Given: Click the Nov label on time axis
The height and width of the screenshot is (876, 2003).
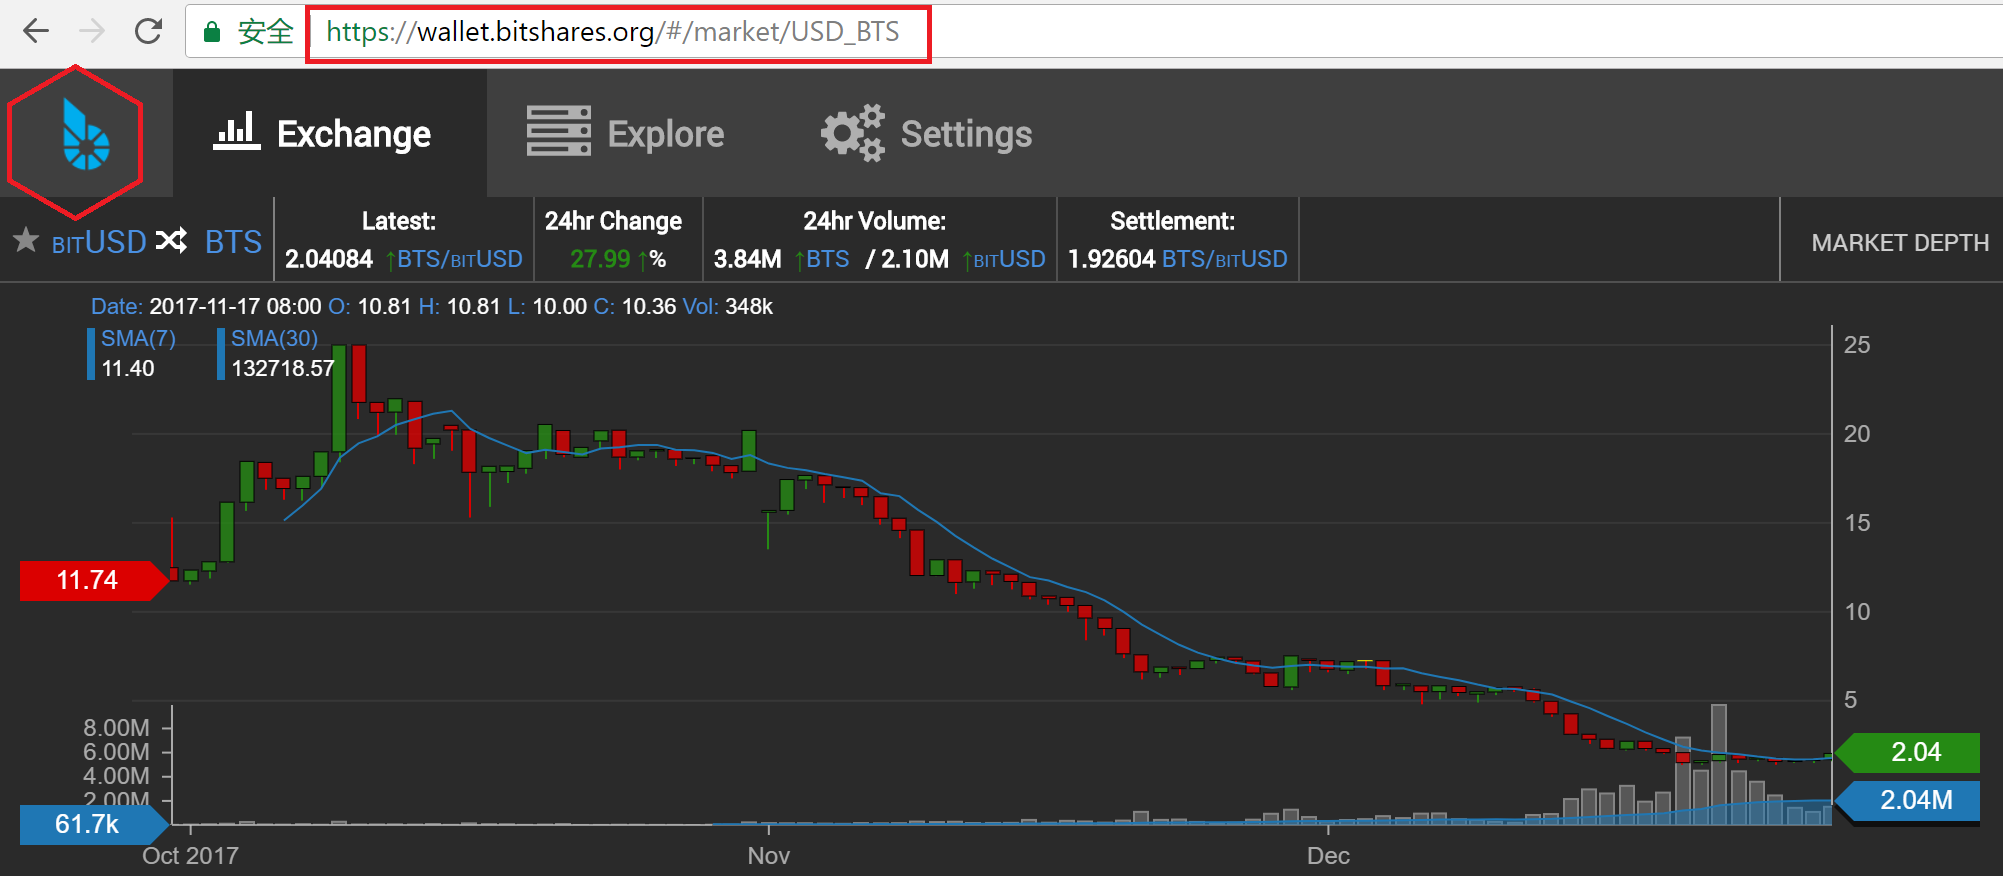Looking at the screenshot, I should point(769,856).
